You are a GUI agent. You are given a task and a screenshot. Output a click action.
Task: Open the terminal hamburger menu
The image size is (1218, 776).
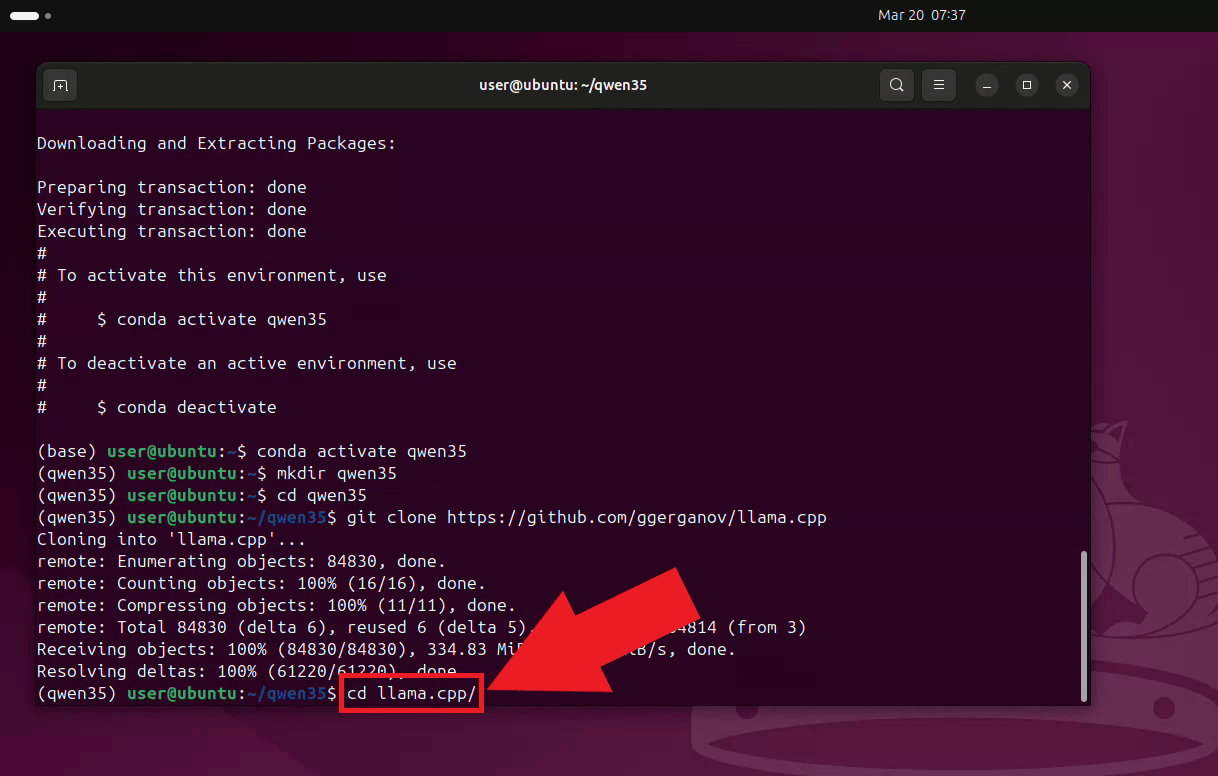[938, 85]
